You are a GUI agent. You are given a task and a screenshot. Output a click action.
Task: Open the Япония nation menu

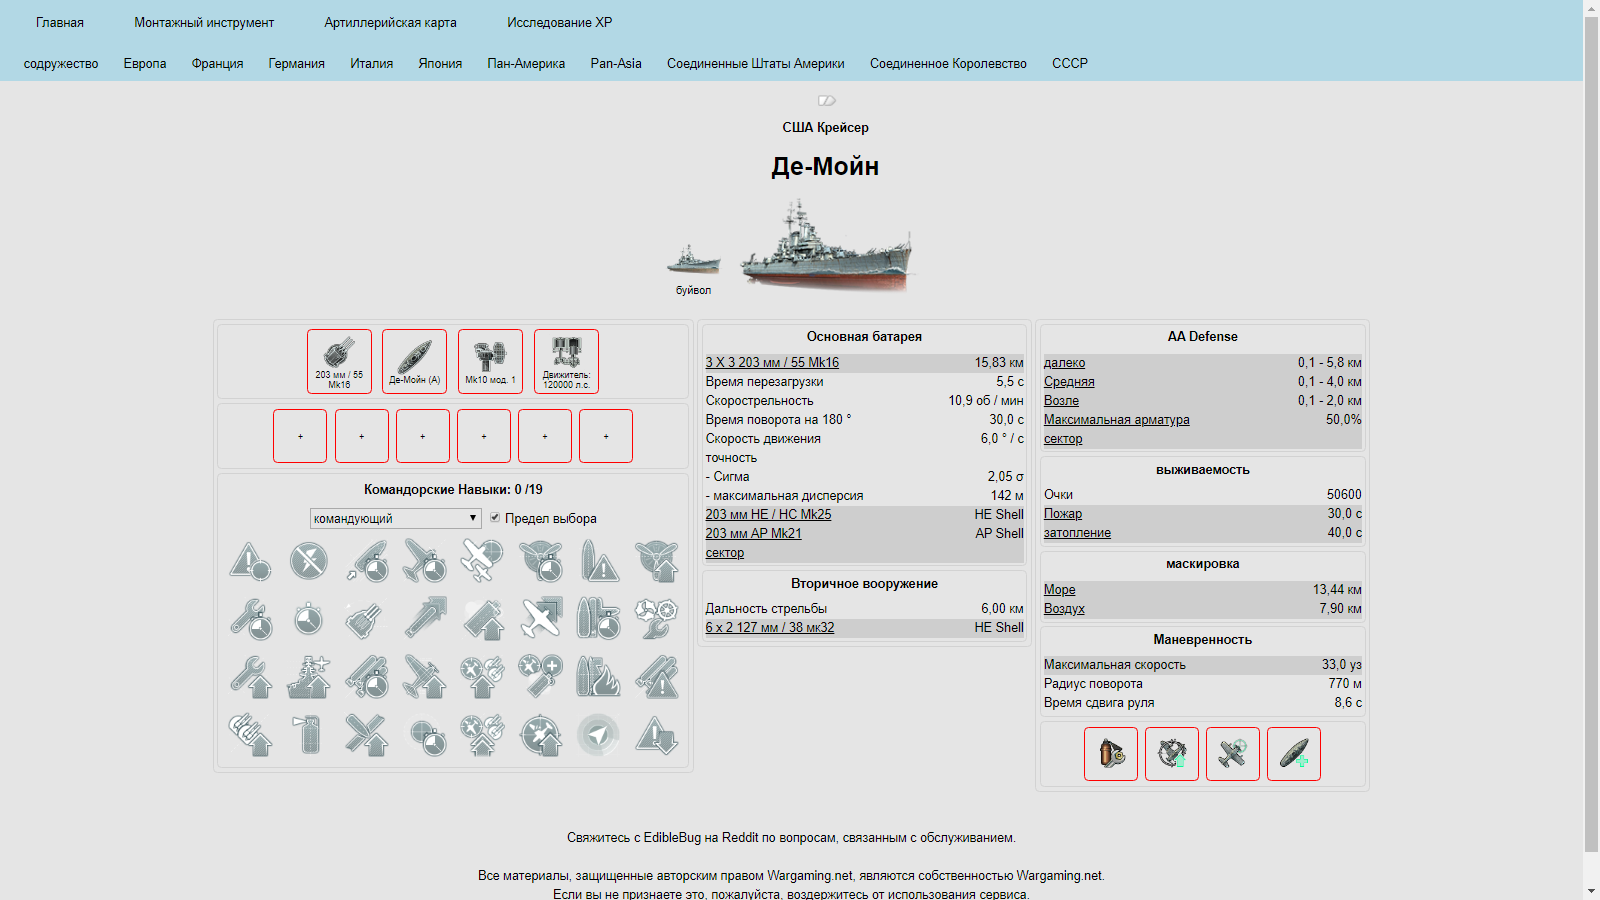(x=440, y=63)
